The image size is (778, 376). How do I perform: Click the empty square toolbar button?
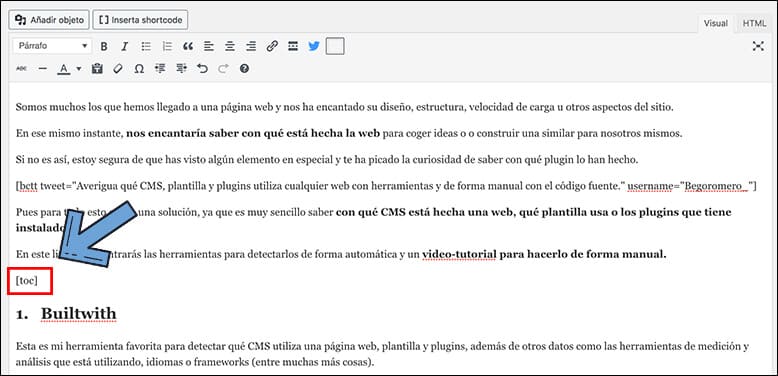[x=335, y=47]
